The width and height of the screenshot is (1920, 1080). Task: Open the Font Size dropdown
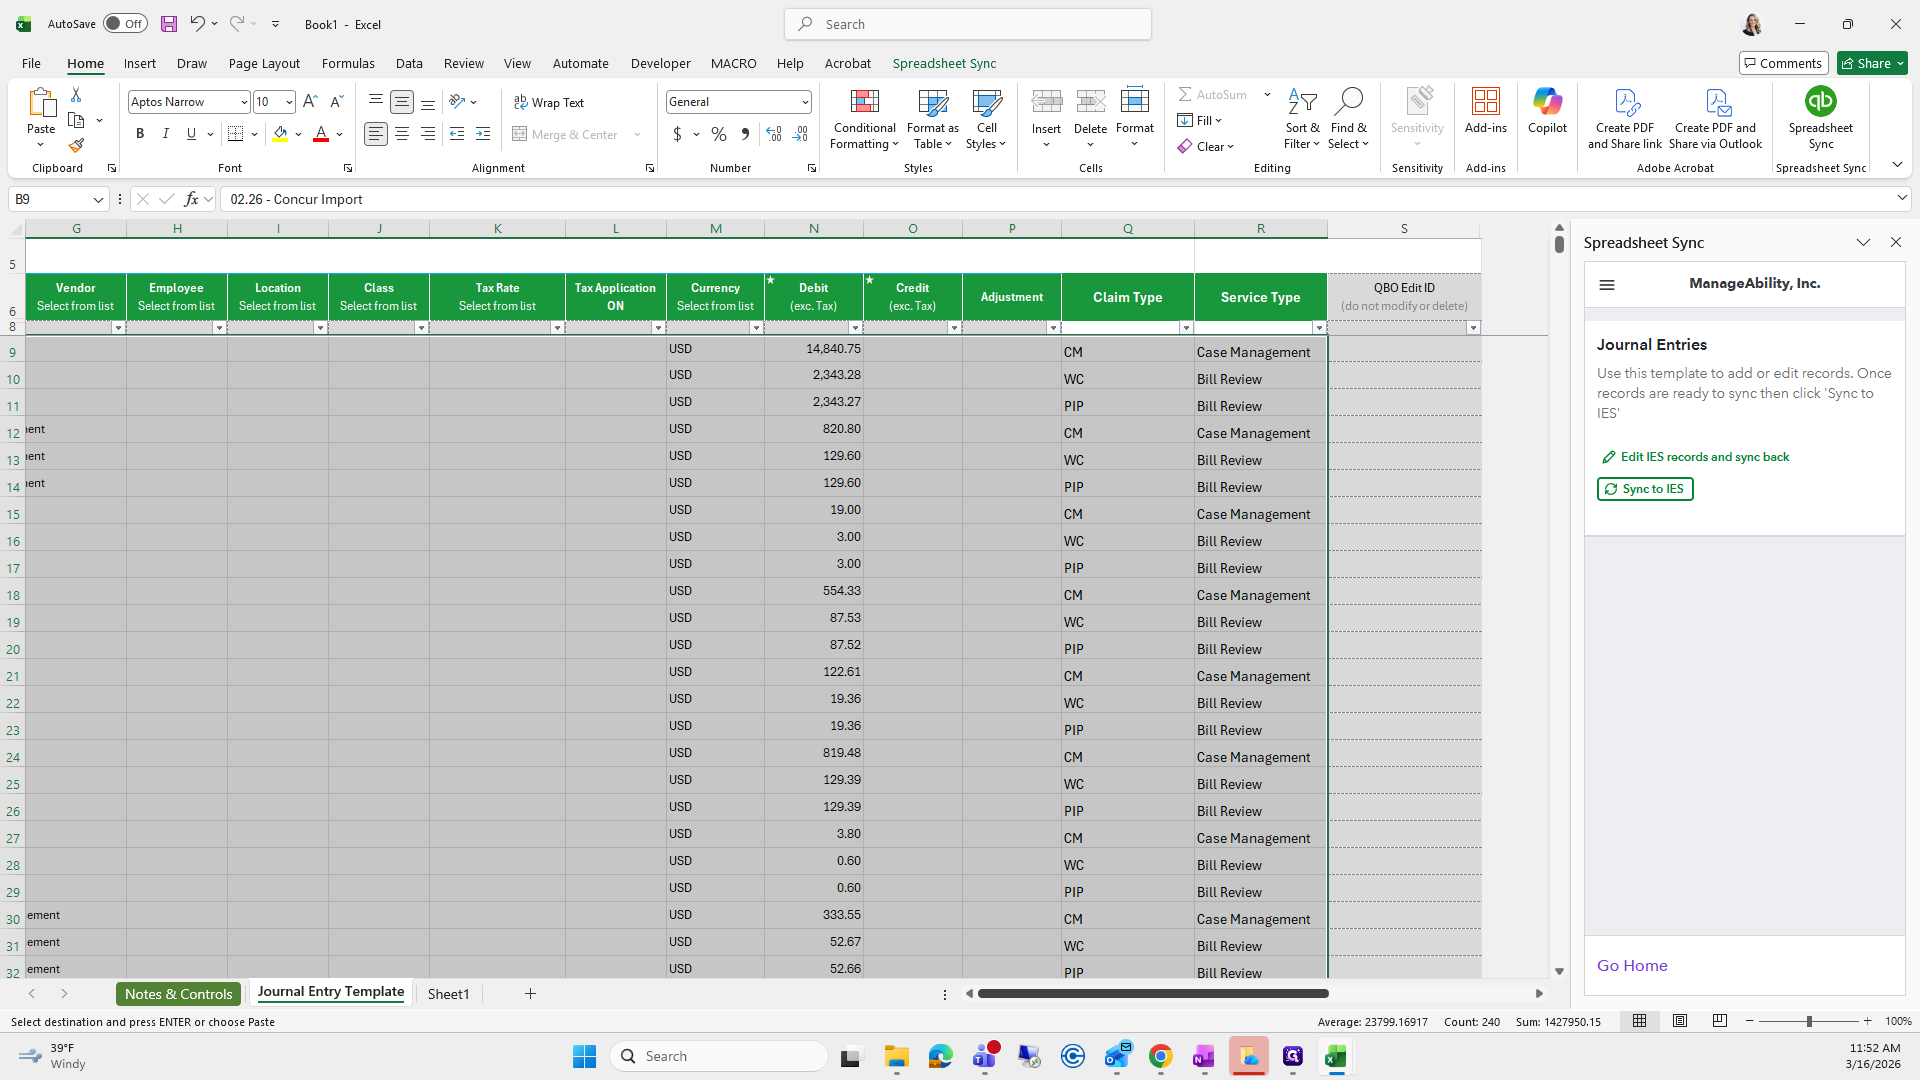289,102
